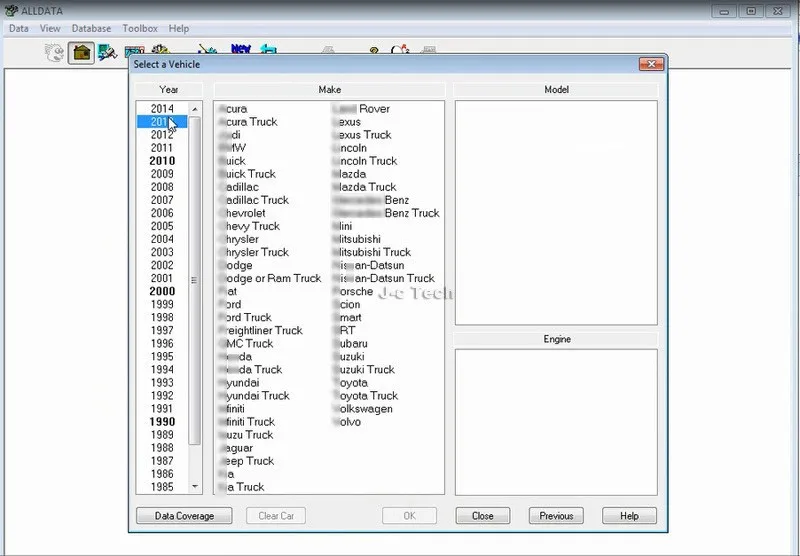Select Lexus Truck make

pyautogui.click(x=362, y=135)
